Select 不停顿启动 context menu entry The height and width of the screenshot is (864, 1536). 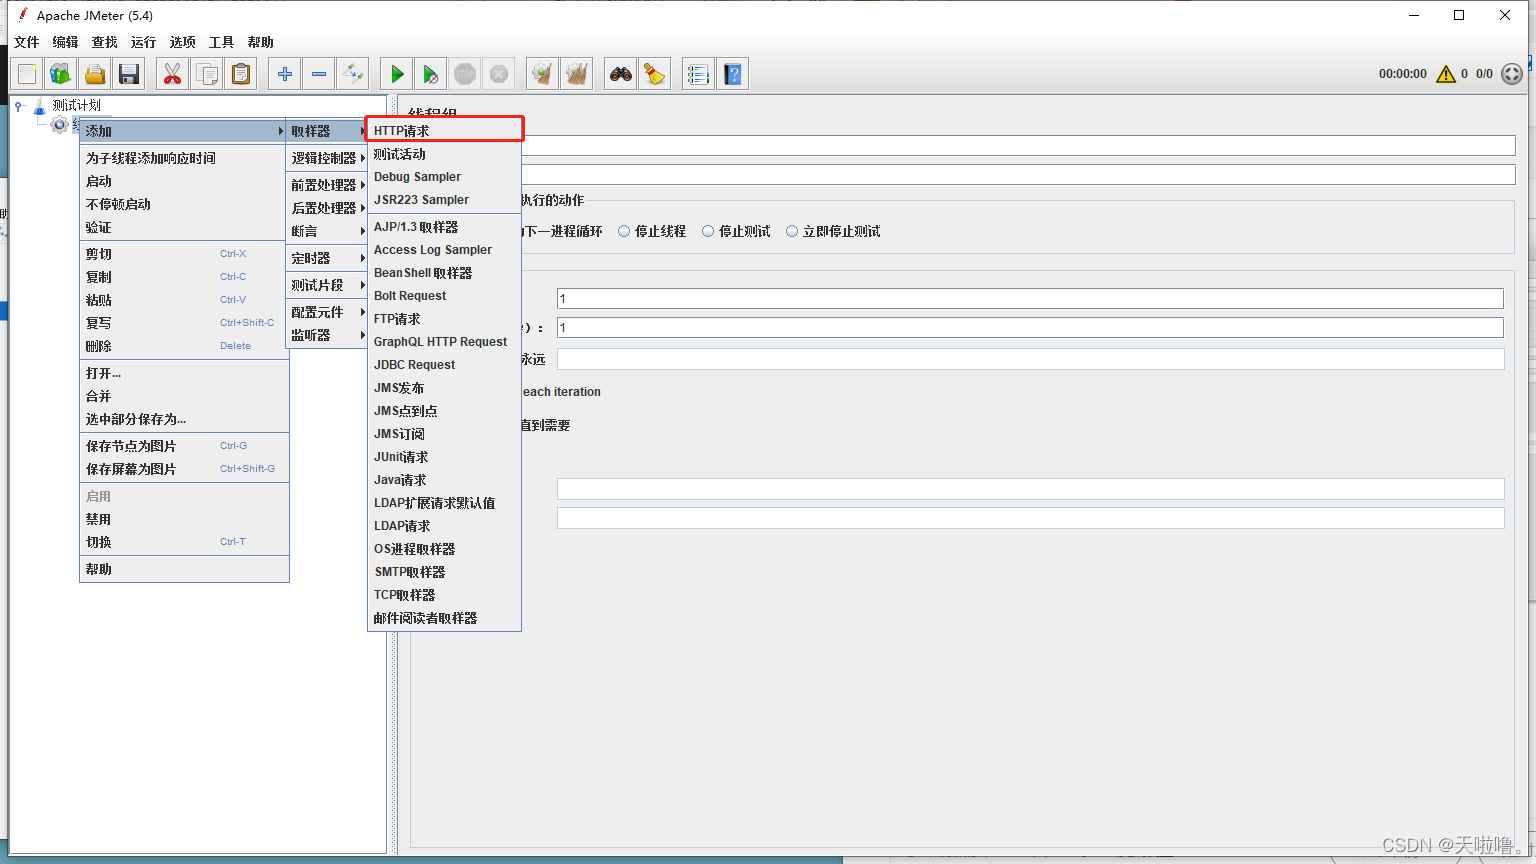coord(184,204)
